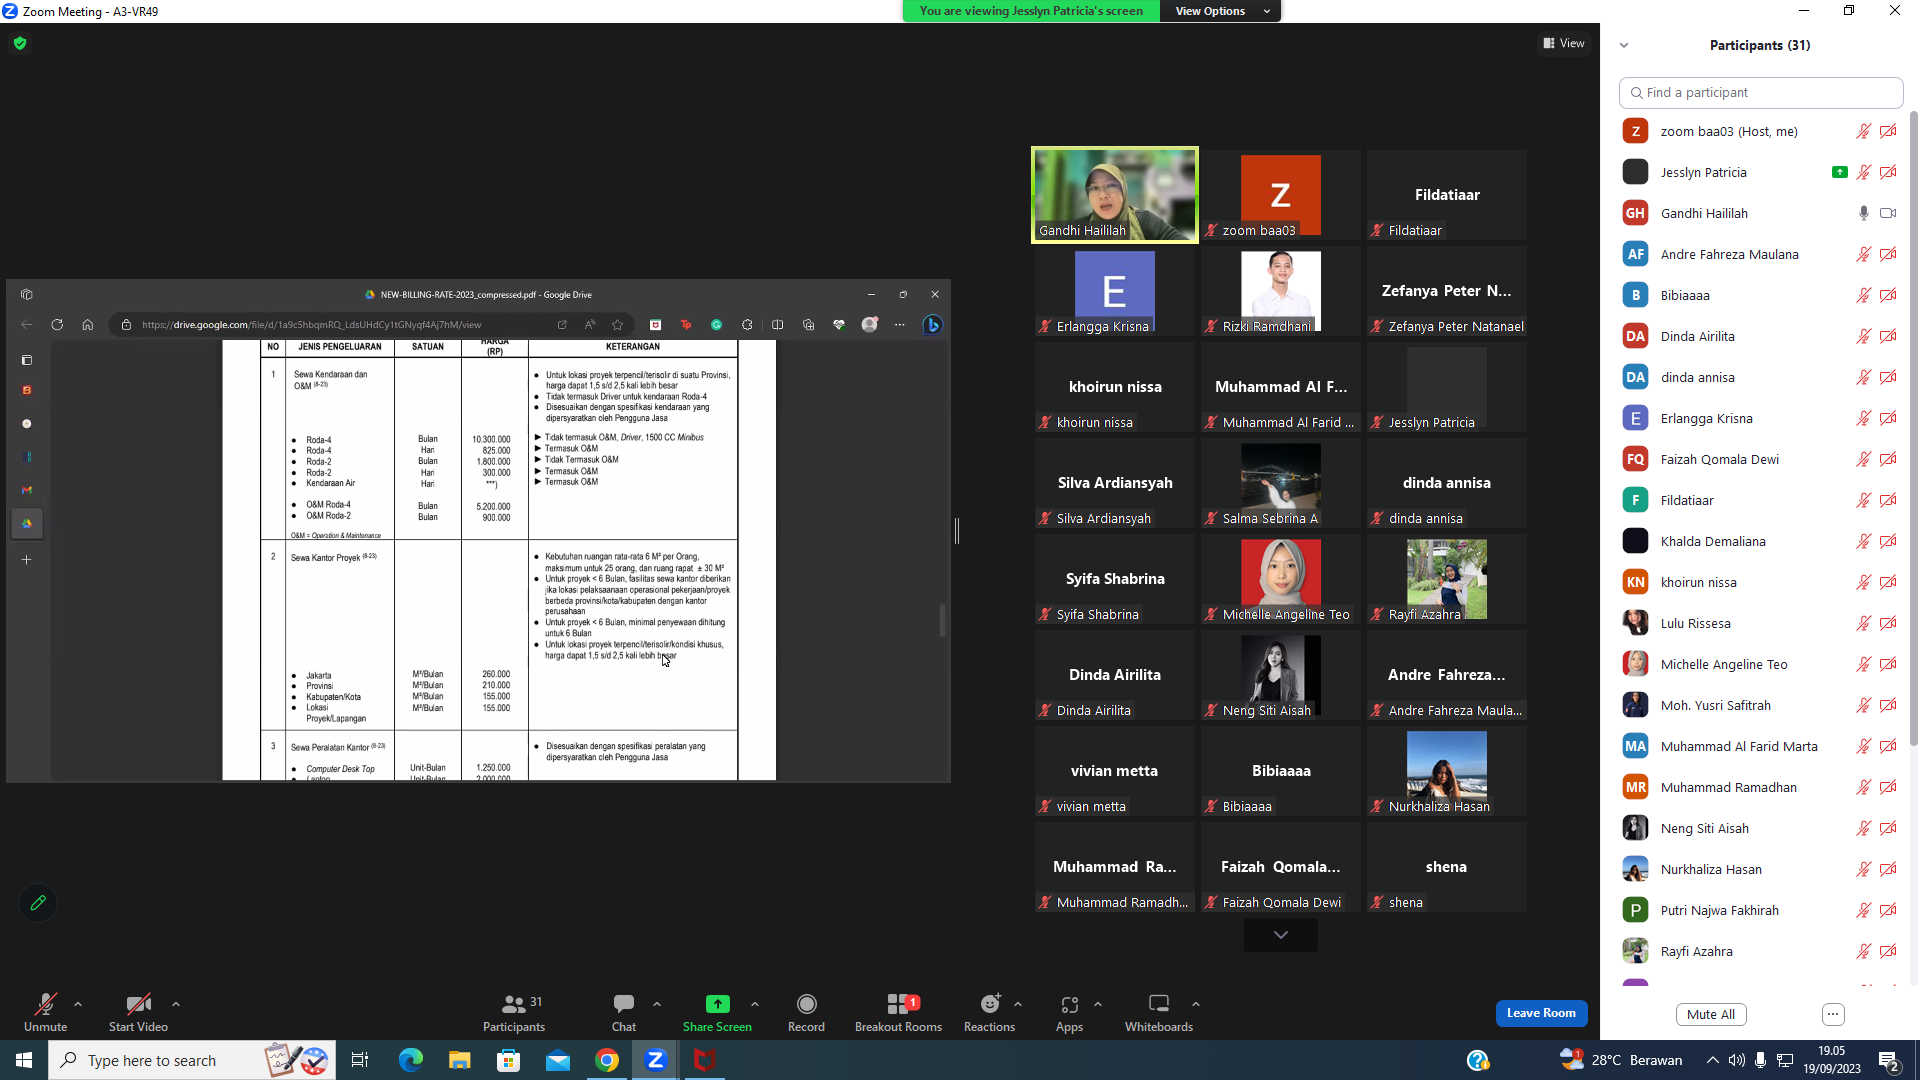The image size is (1920, 1080).
Task: Click Mute All participants button
Action: click(x=1711, y=1014)
